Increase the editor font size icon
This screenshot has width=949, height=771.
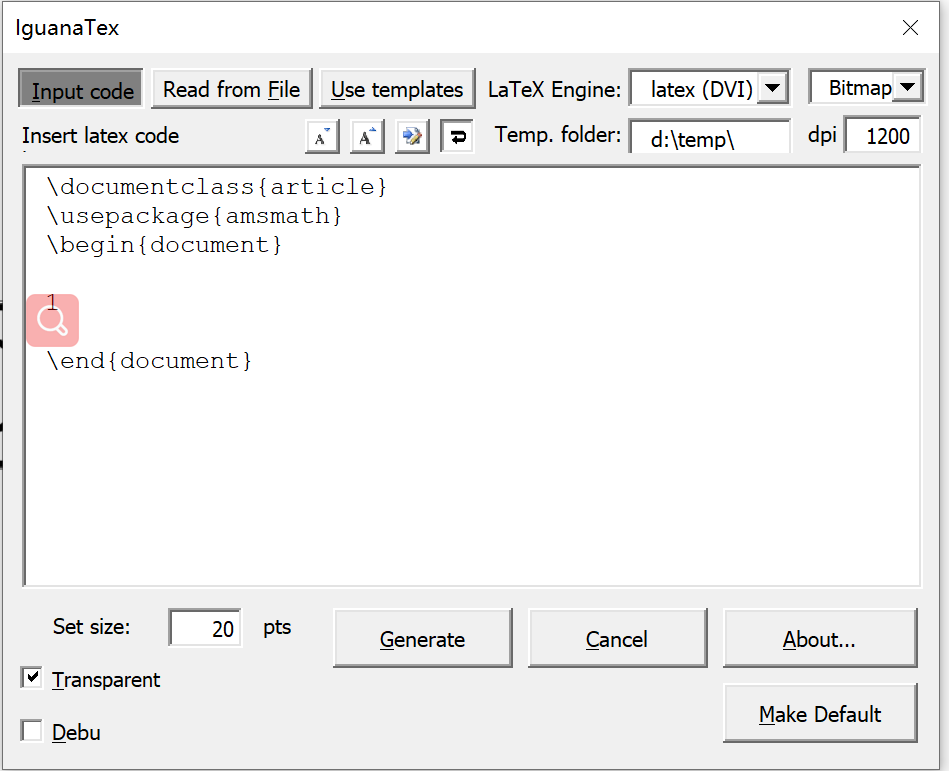coord(367,136)
